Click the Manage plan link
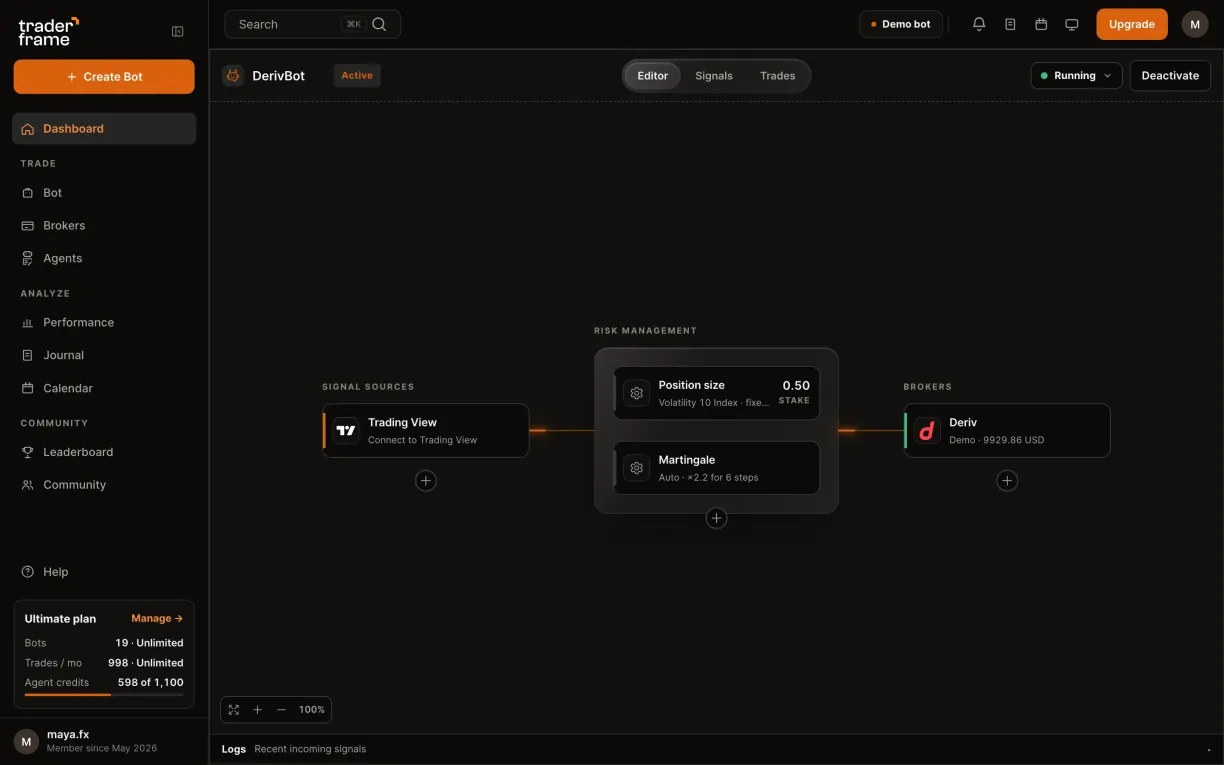Image resolution: width=1224 pixels, height=765 pixels. 157,618
